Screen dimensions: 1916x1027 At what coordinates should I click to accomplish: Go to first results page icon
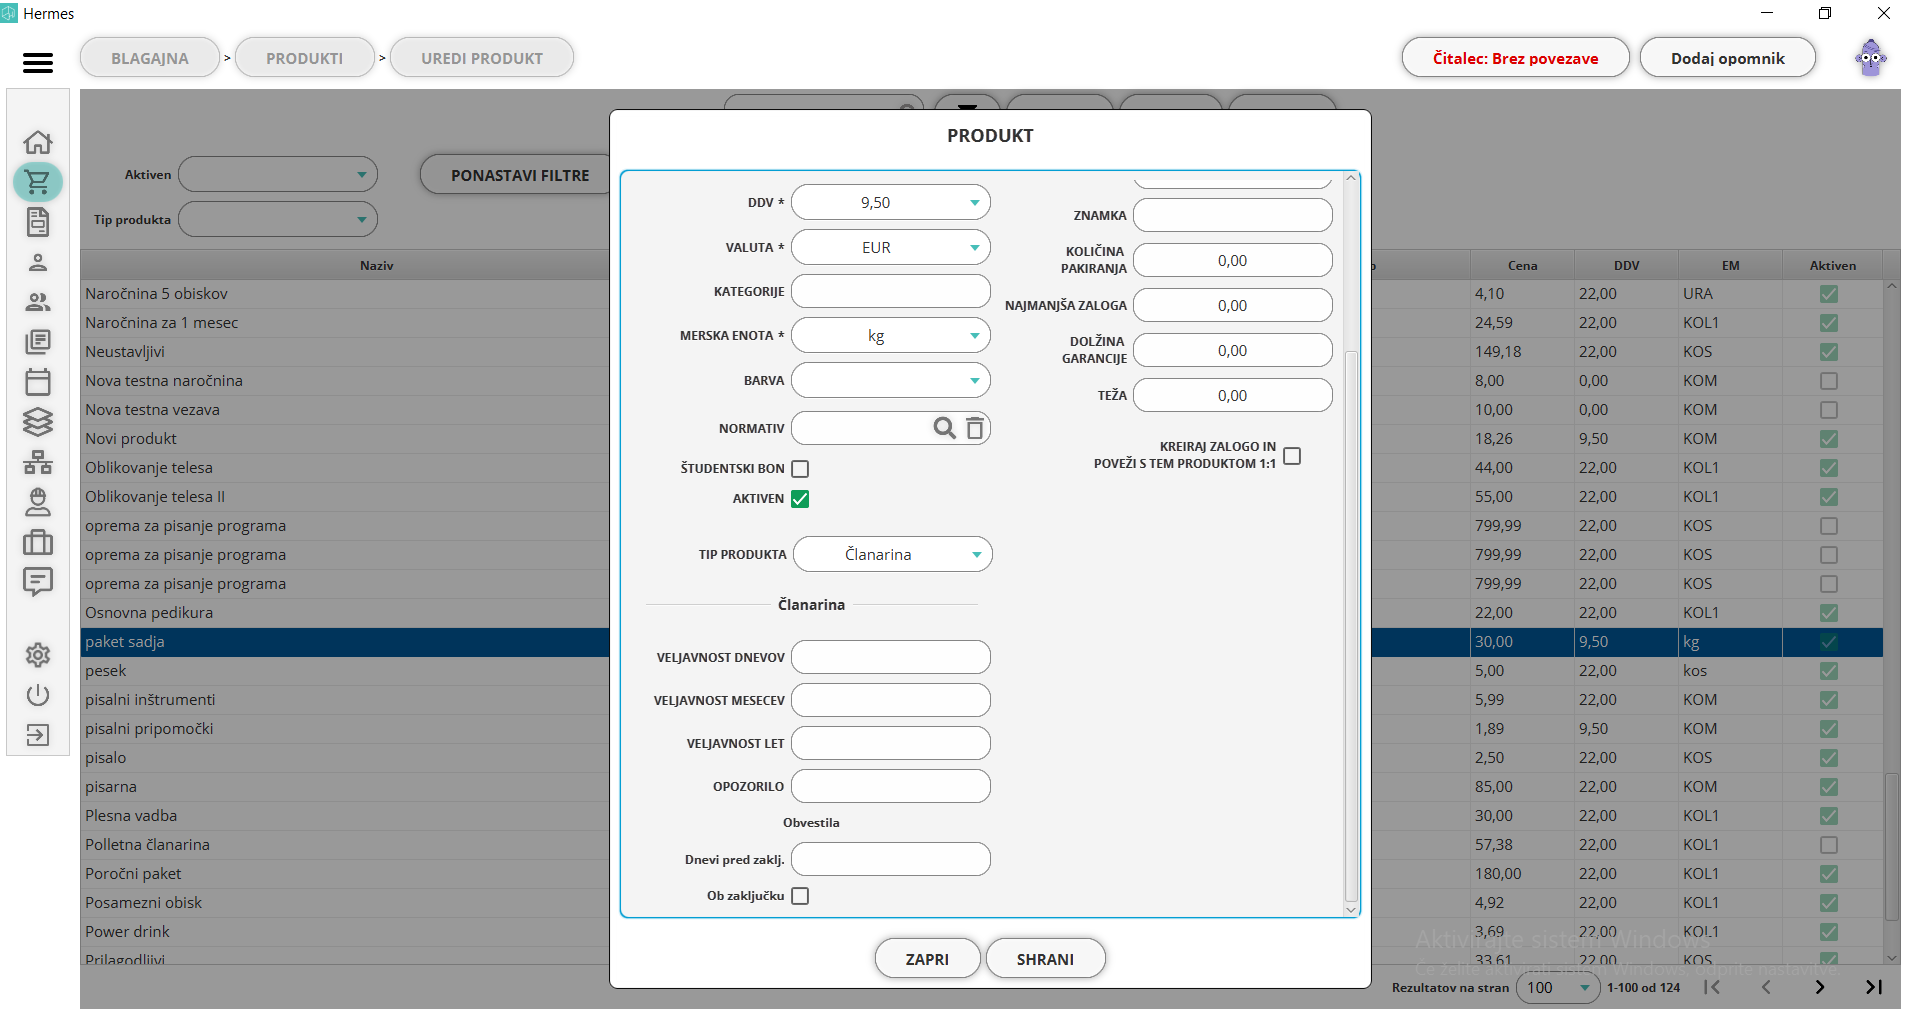pyautogui.click(x=1712, y=987)
